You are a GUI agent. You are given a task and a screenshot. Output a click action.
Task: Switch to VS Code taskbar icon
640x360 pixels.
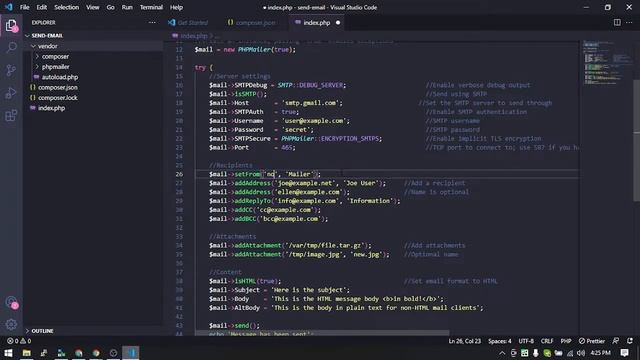point(131,353)
